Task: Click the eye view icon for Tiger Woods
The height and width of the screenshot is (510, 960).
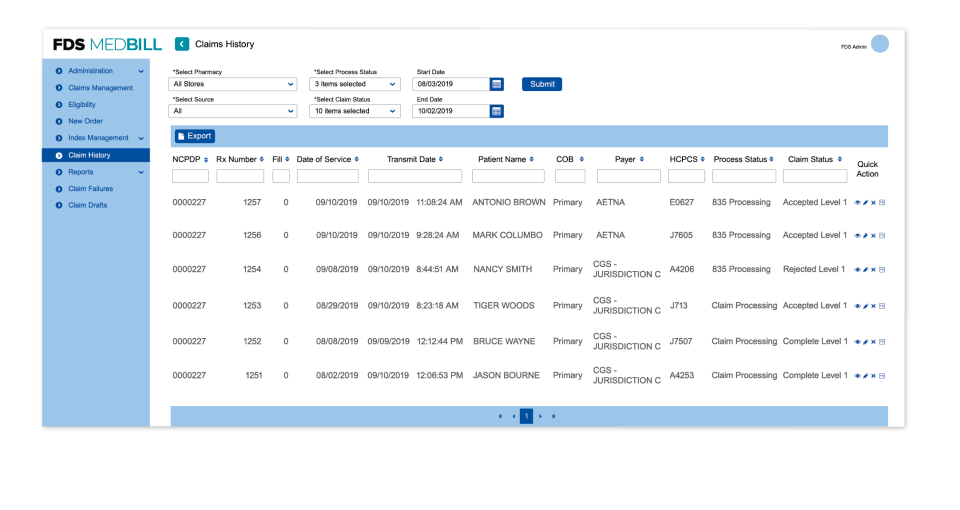Action: point(857,306)
